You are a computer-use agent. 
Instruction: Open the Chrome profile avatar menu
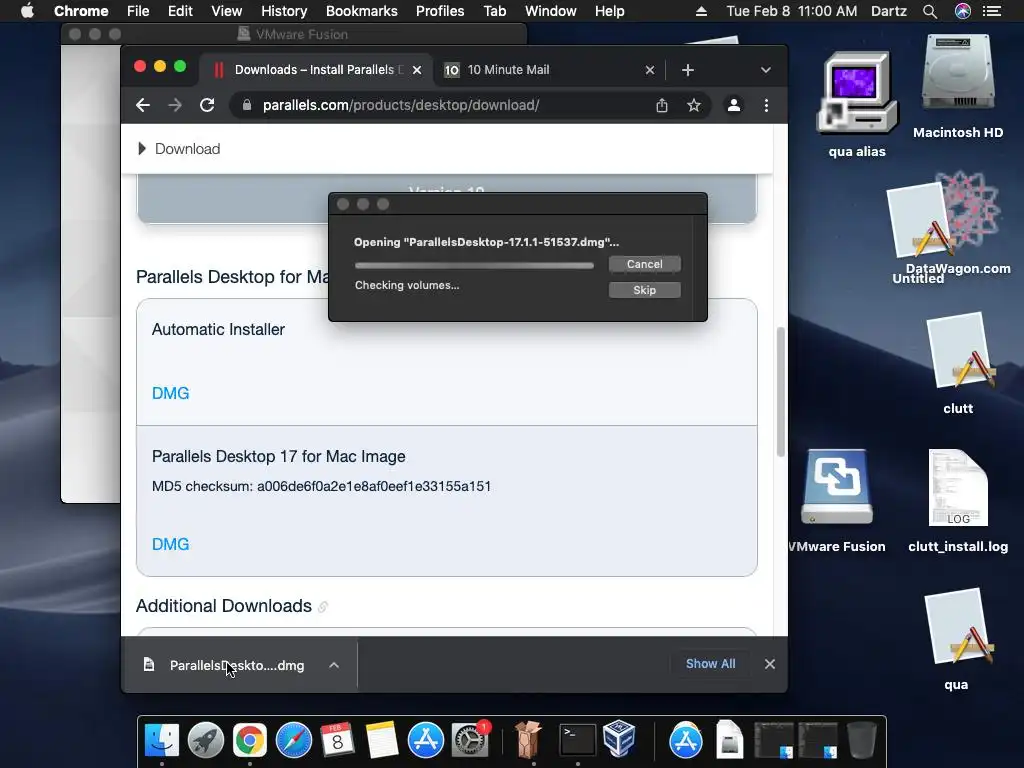tap(733, 105)
